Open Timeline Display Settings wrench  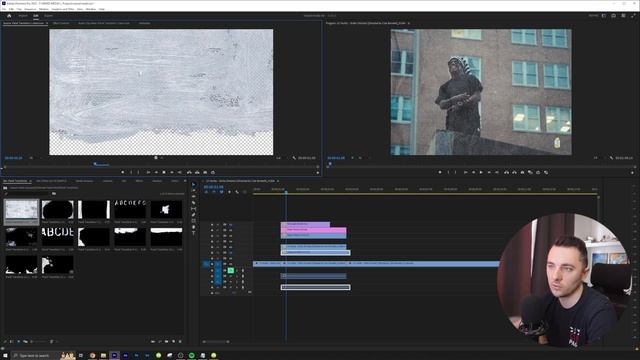coord(237,192)
